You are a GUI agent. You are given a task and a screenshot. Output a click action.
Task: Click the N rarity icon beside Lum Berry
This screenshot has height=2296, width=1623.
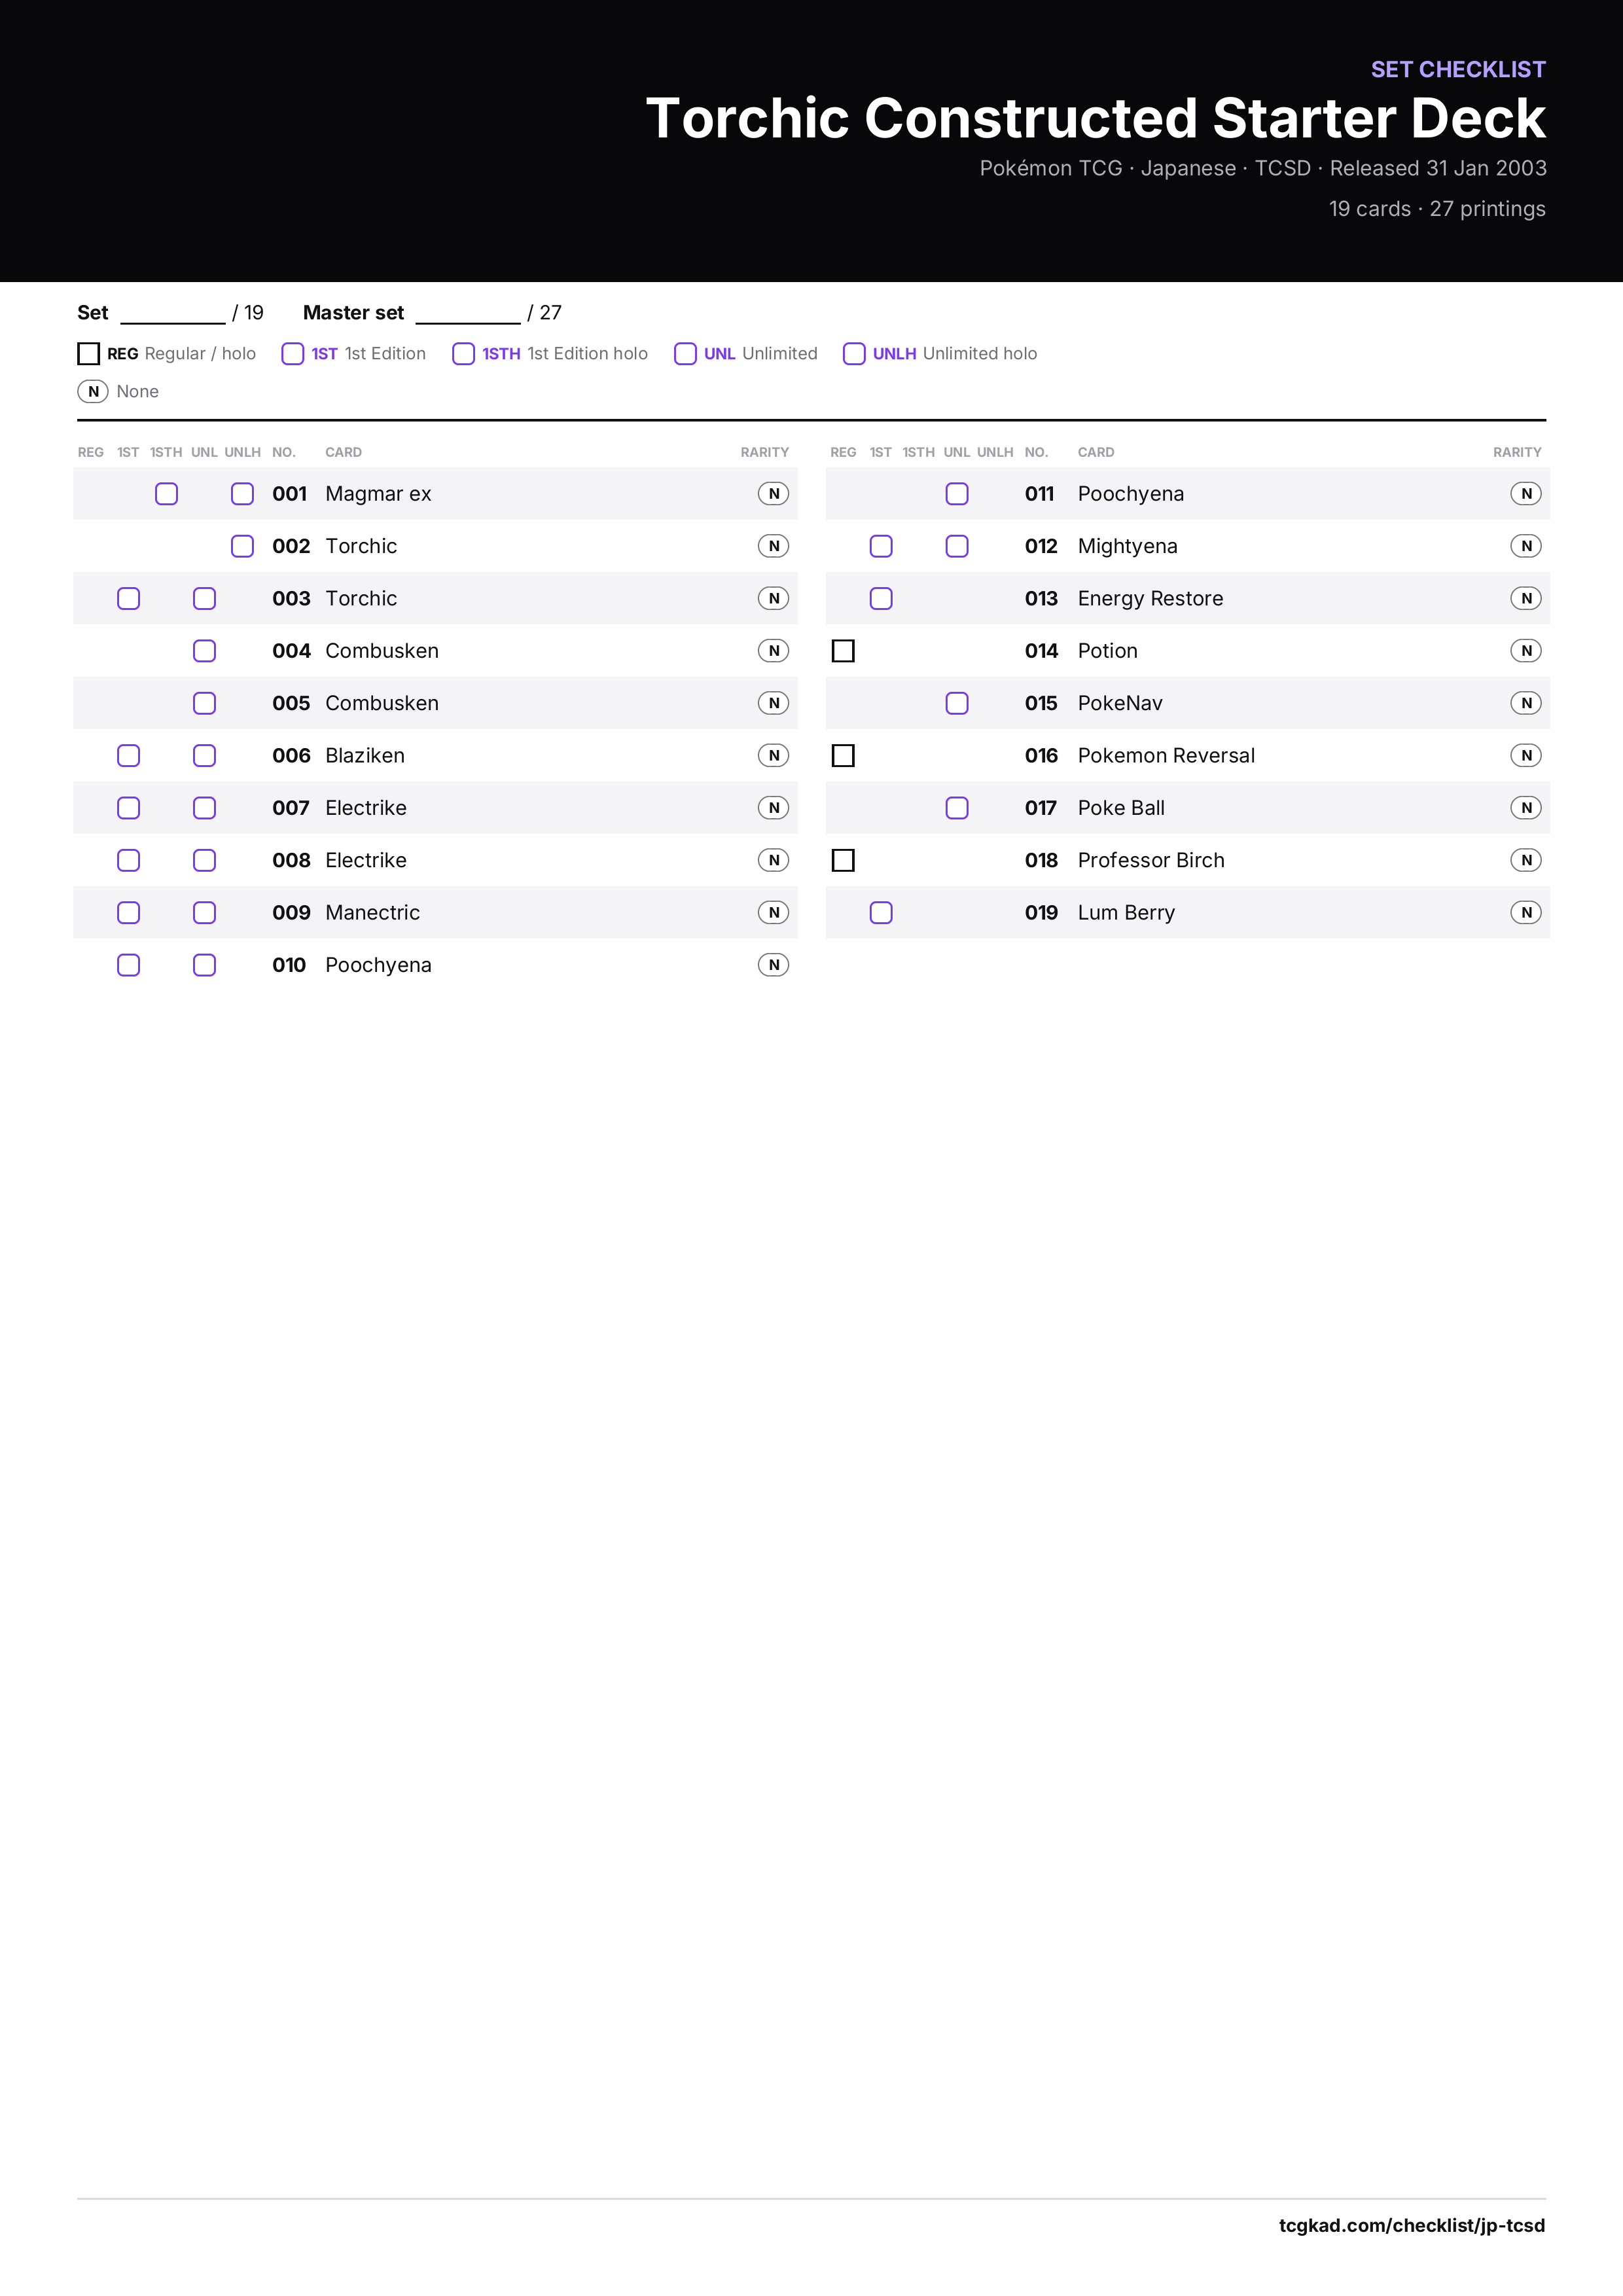click(1526, 912)
